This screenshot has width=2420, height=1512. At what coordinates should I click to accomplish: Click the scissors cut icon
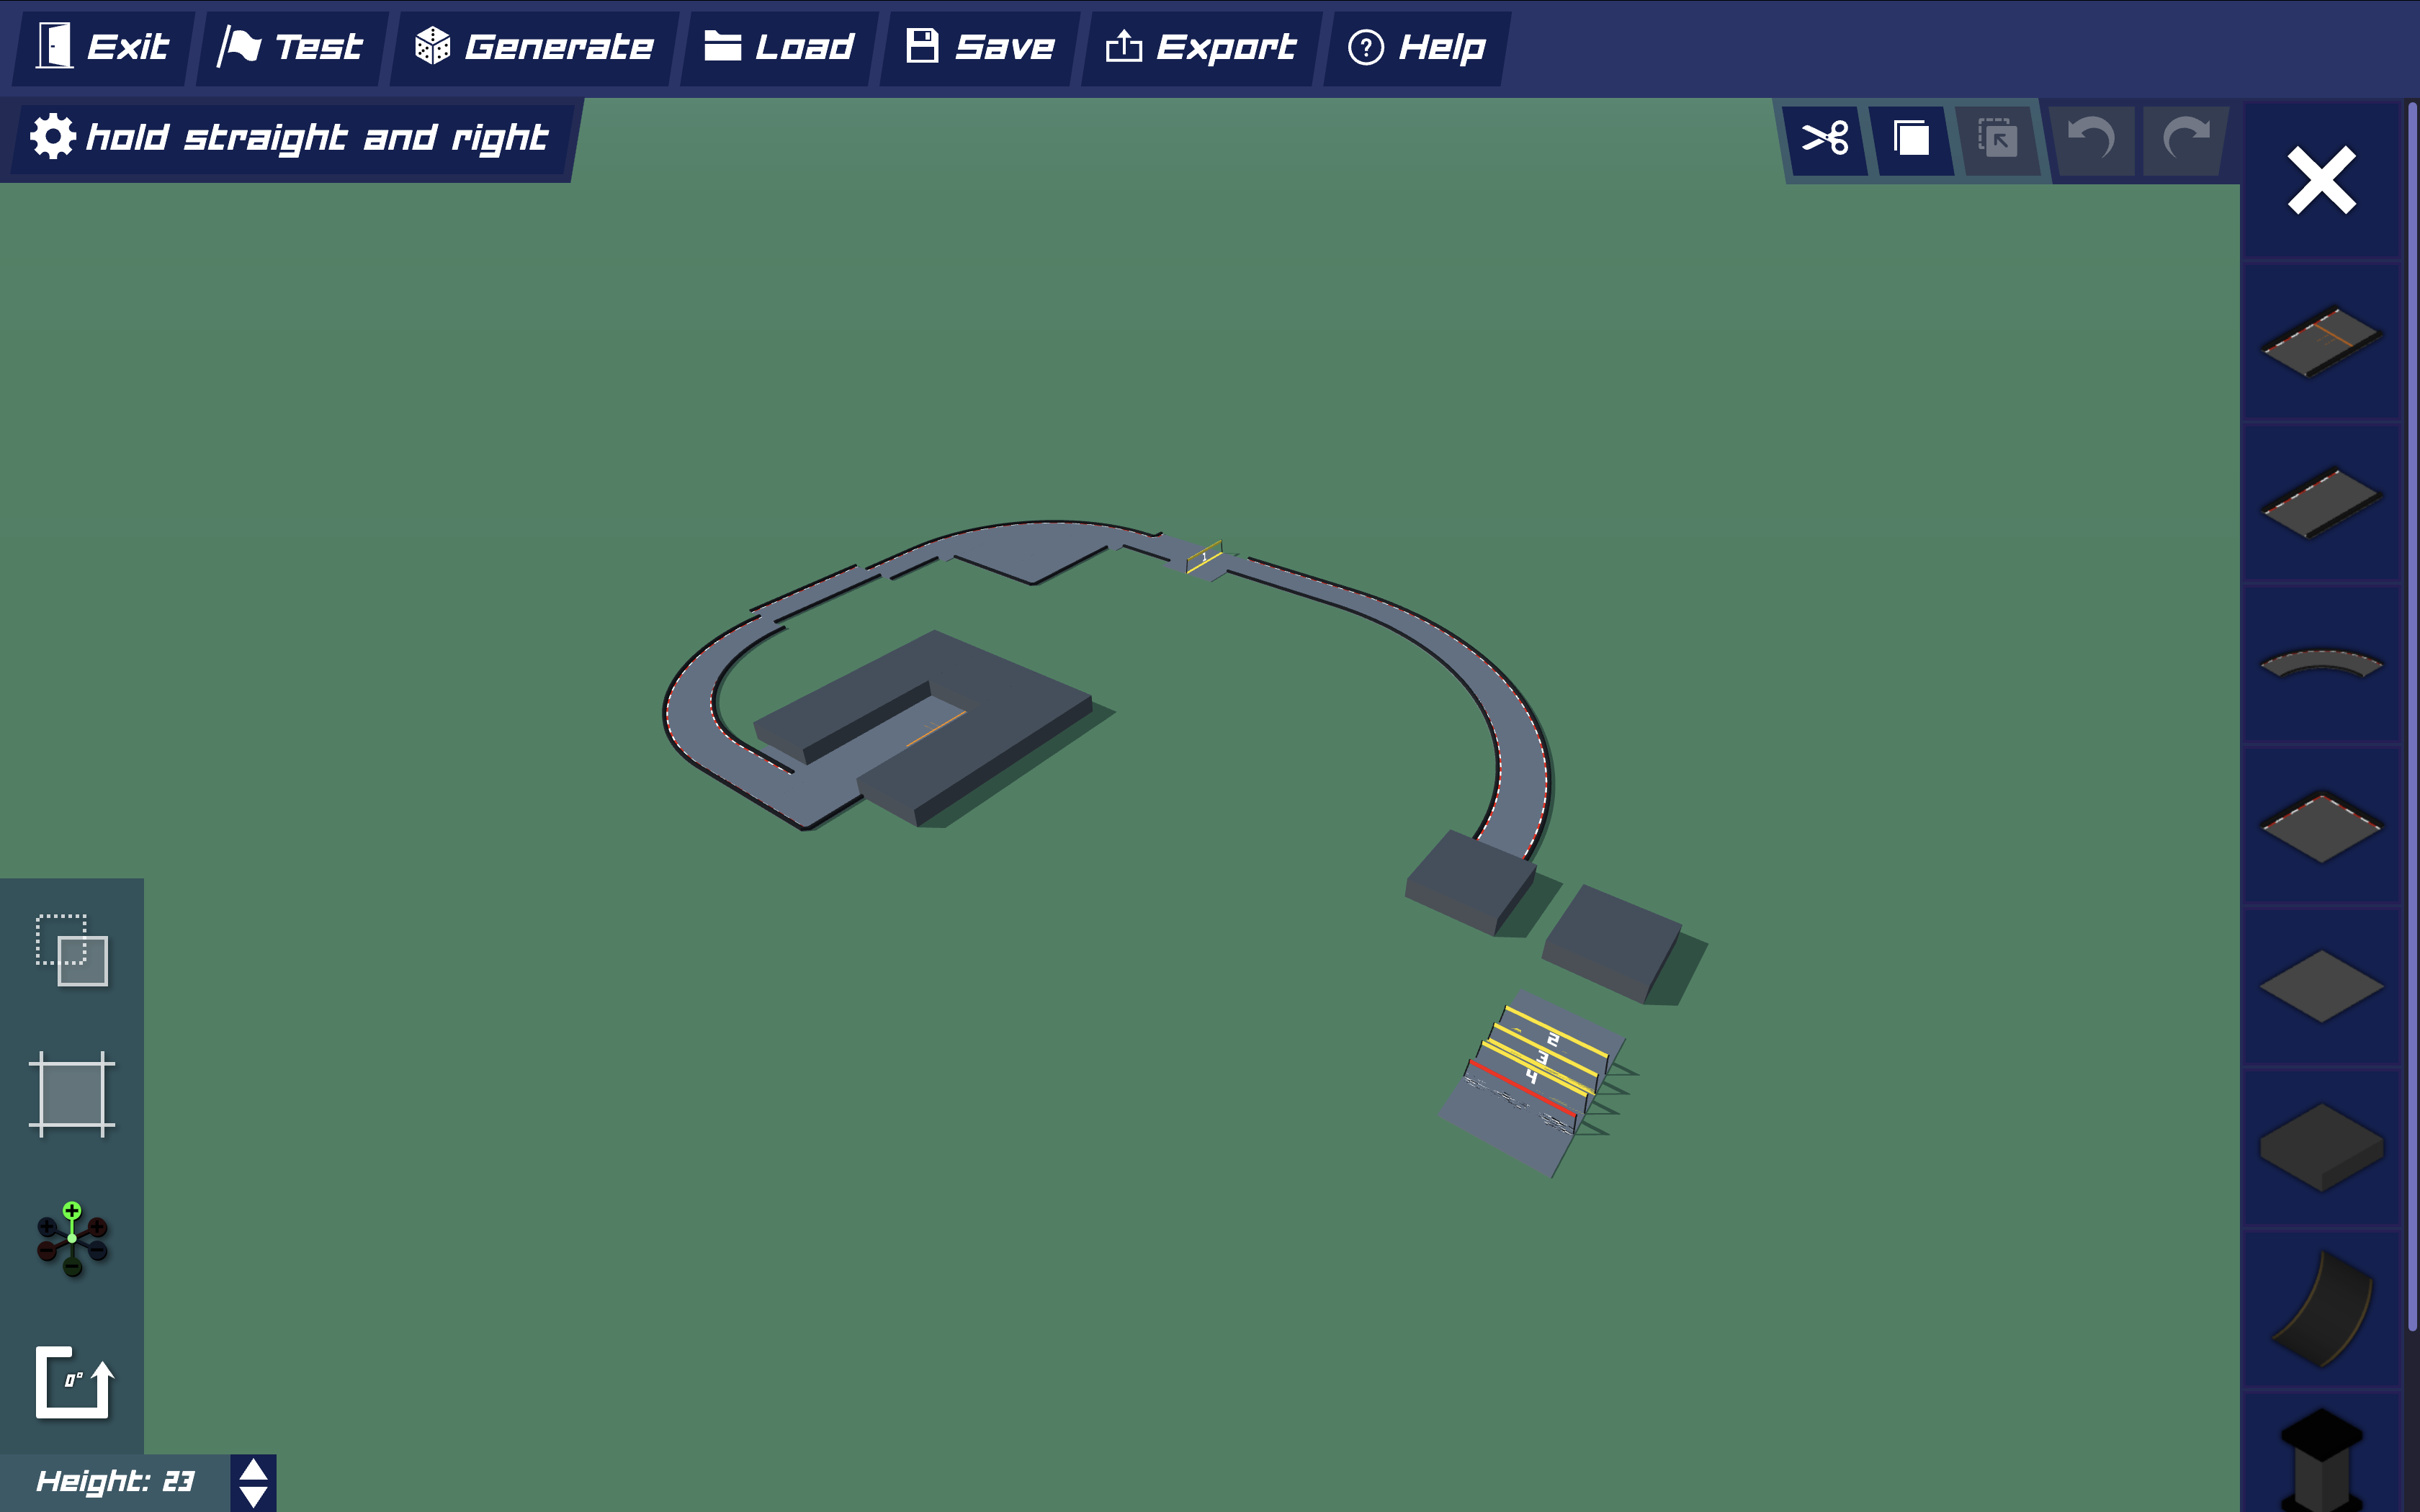coord(1825,139)
